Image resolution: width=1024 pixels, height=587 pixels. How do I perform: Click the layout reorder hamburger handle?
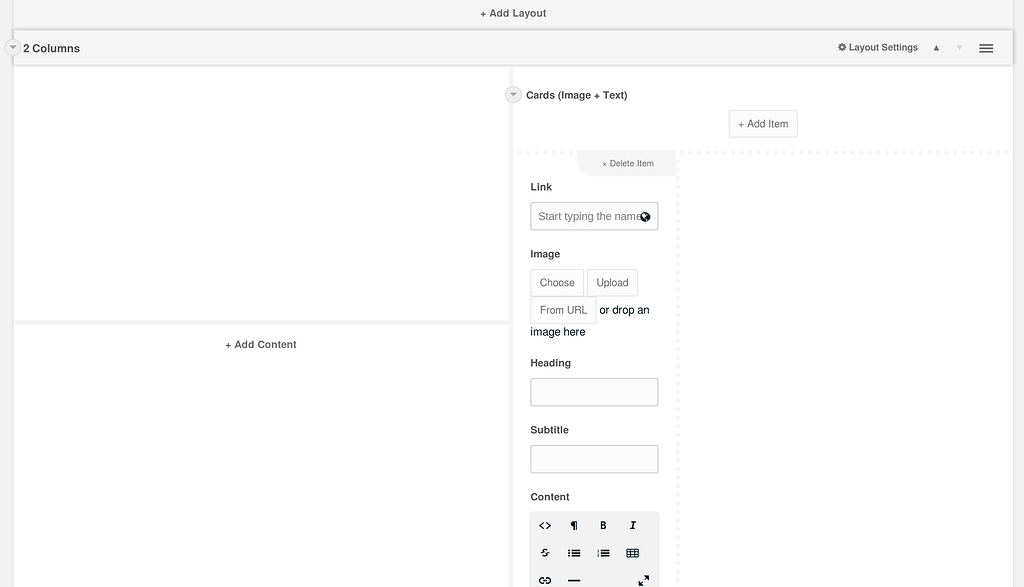[986, 48]
